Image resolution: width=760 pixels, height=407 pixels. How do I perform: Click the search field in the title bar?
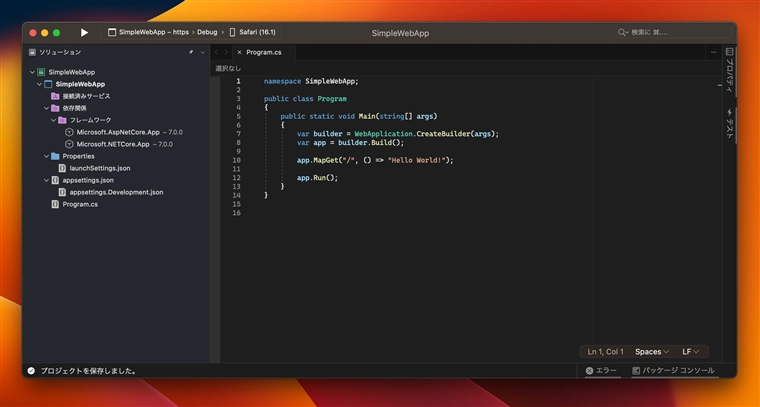673,32
